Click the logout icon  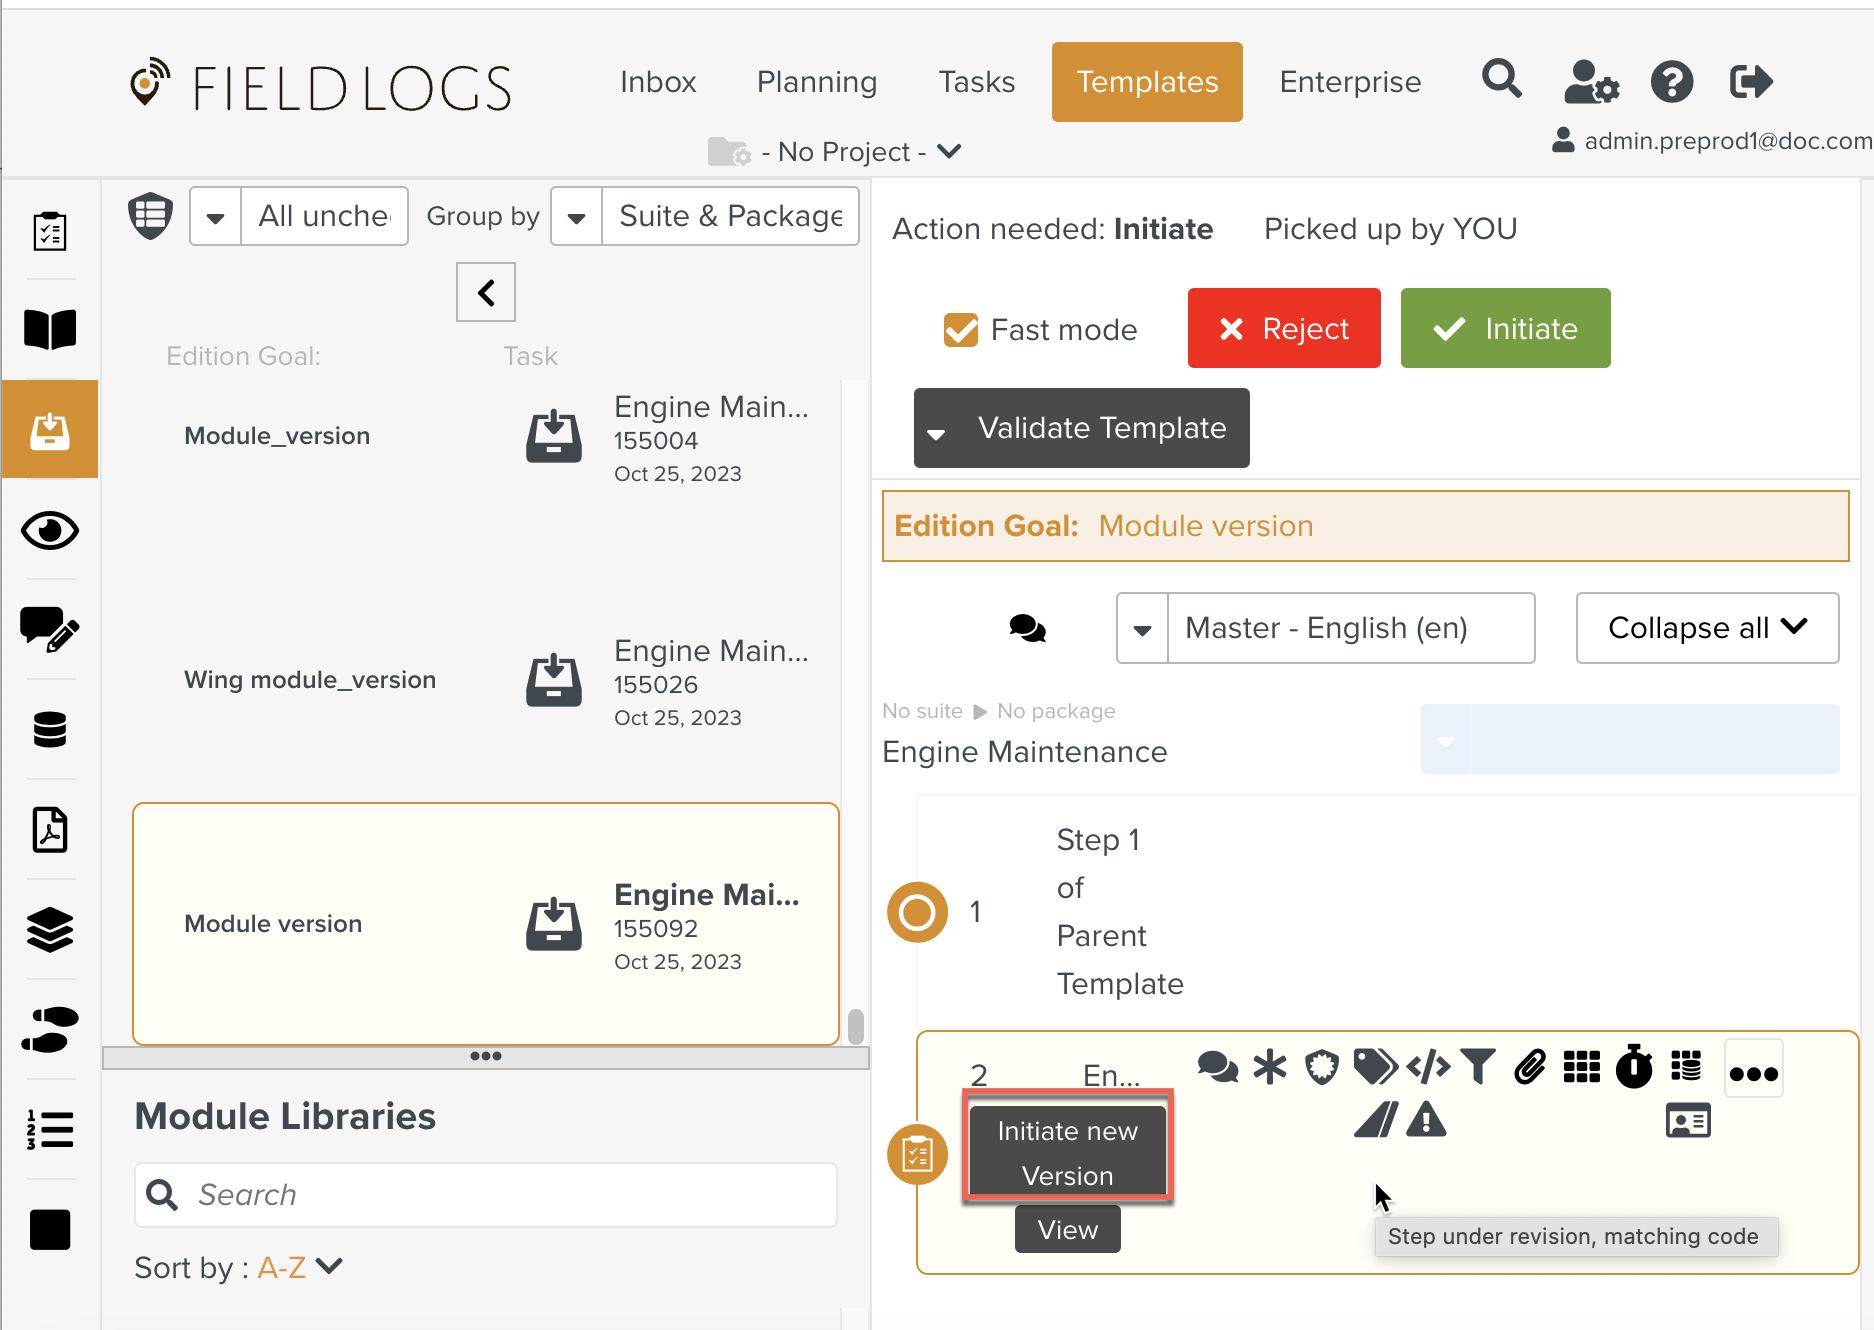coord(1750,81)
